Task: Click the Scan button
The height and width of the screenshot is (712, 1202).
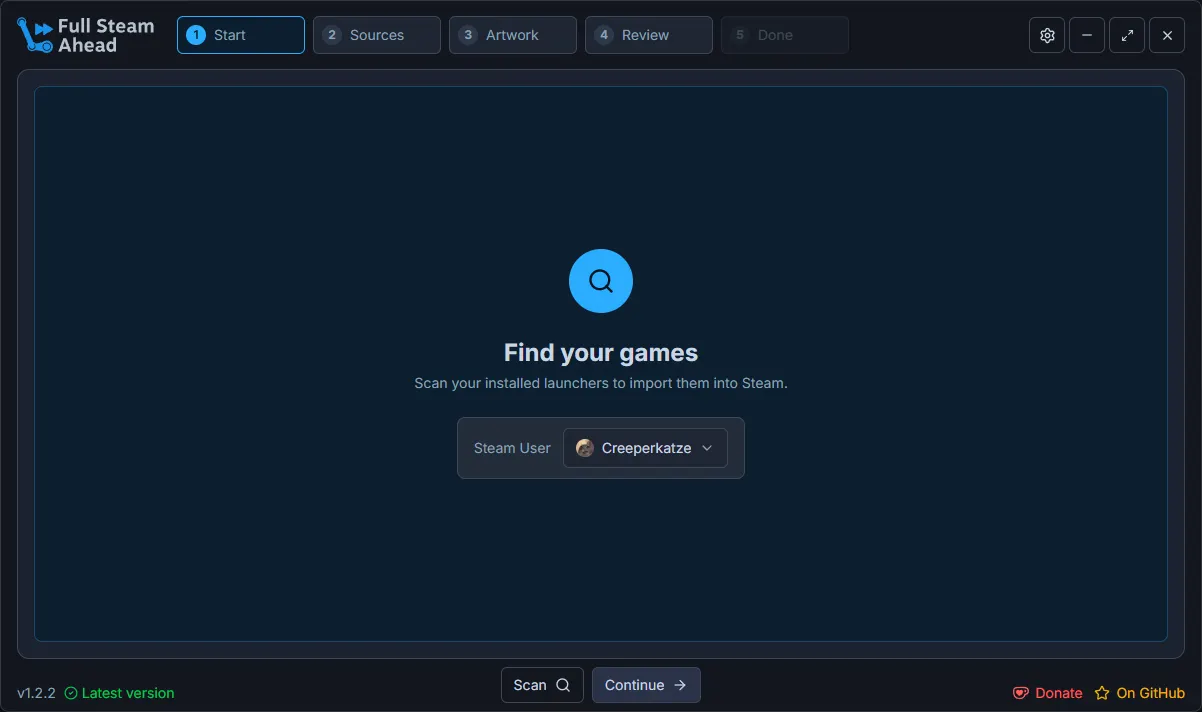Action: point(542,685)
